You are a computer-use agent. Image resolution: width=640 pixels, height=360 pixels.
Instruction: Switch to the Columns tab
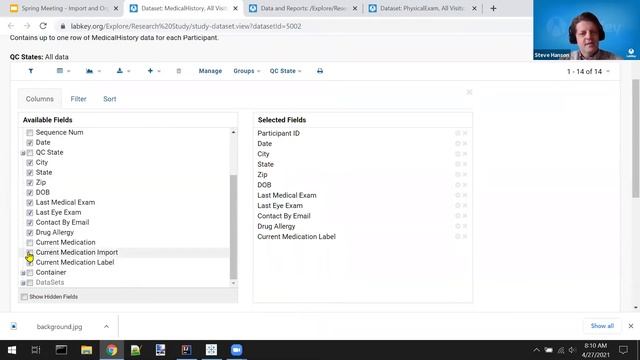[x=40, y=99]
